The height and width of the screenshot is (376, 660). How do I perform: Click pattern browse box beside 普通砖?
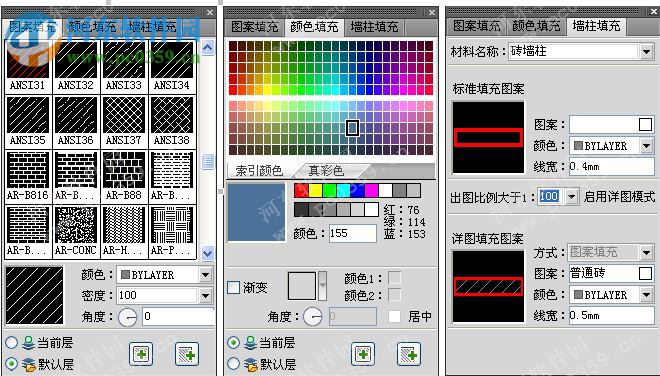point(645,273)
